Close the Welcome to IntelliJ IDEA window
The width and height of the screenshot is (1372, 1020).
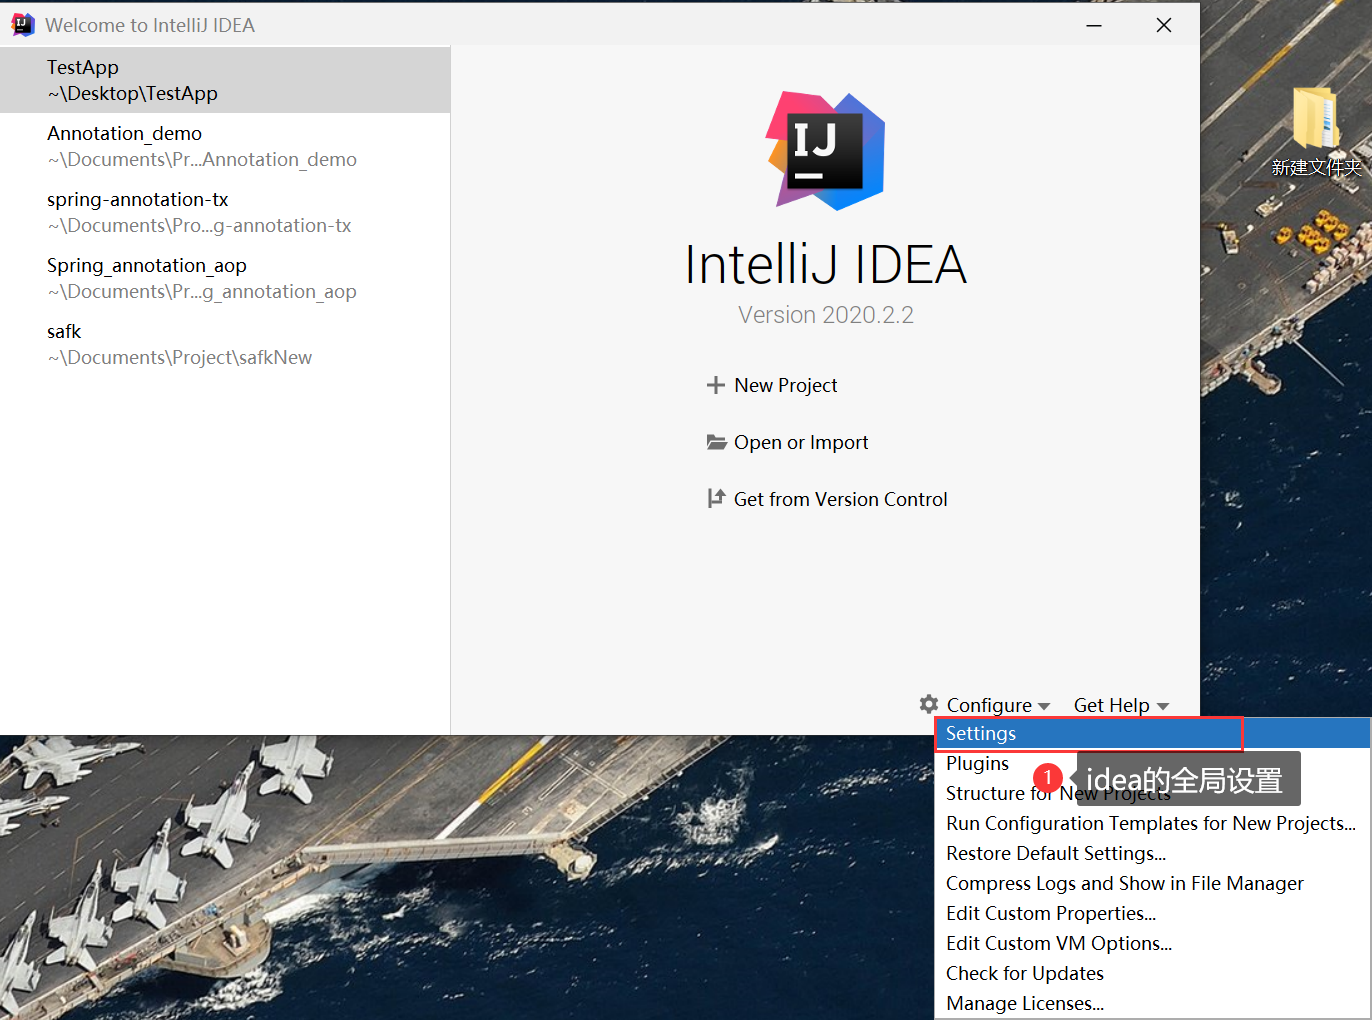click(1164, 25)
